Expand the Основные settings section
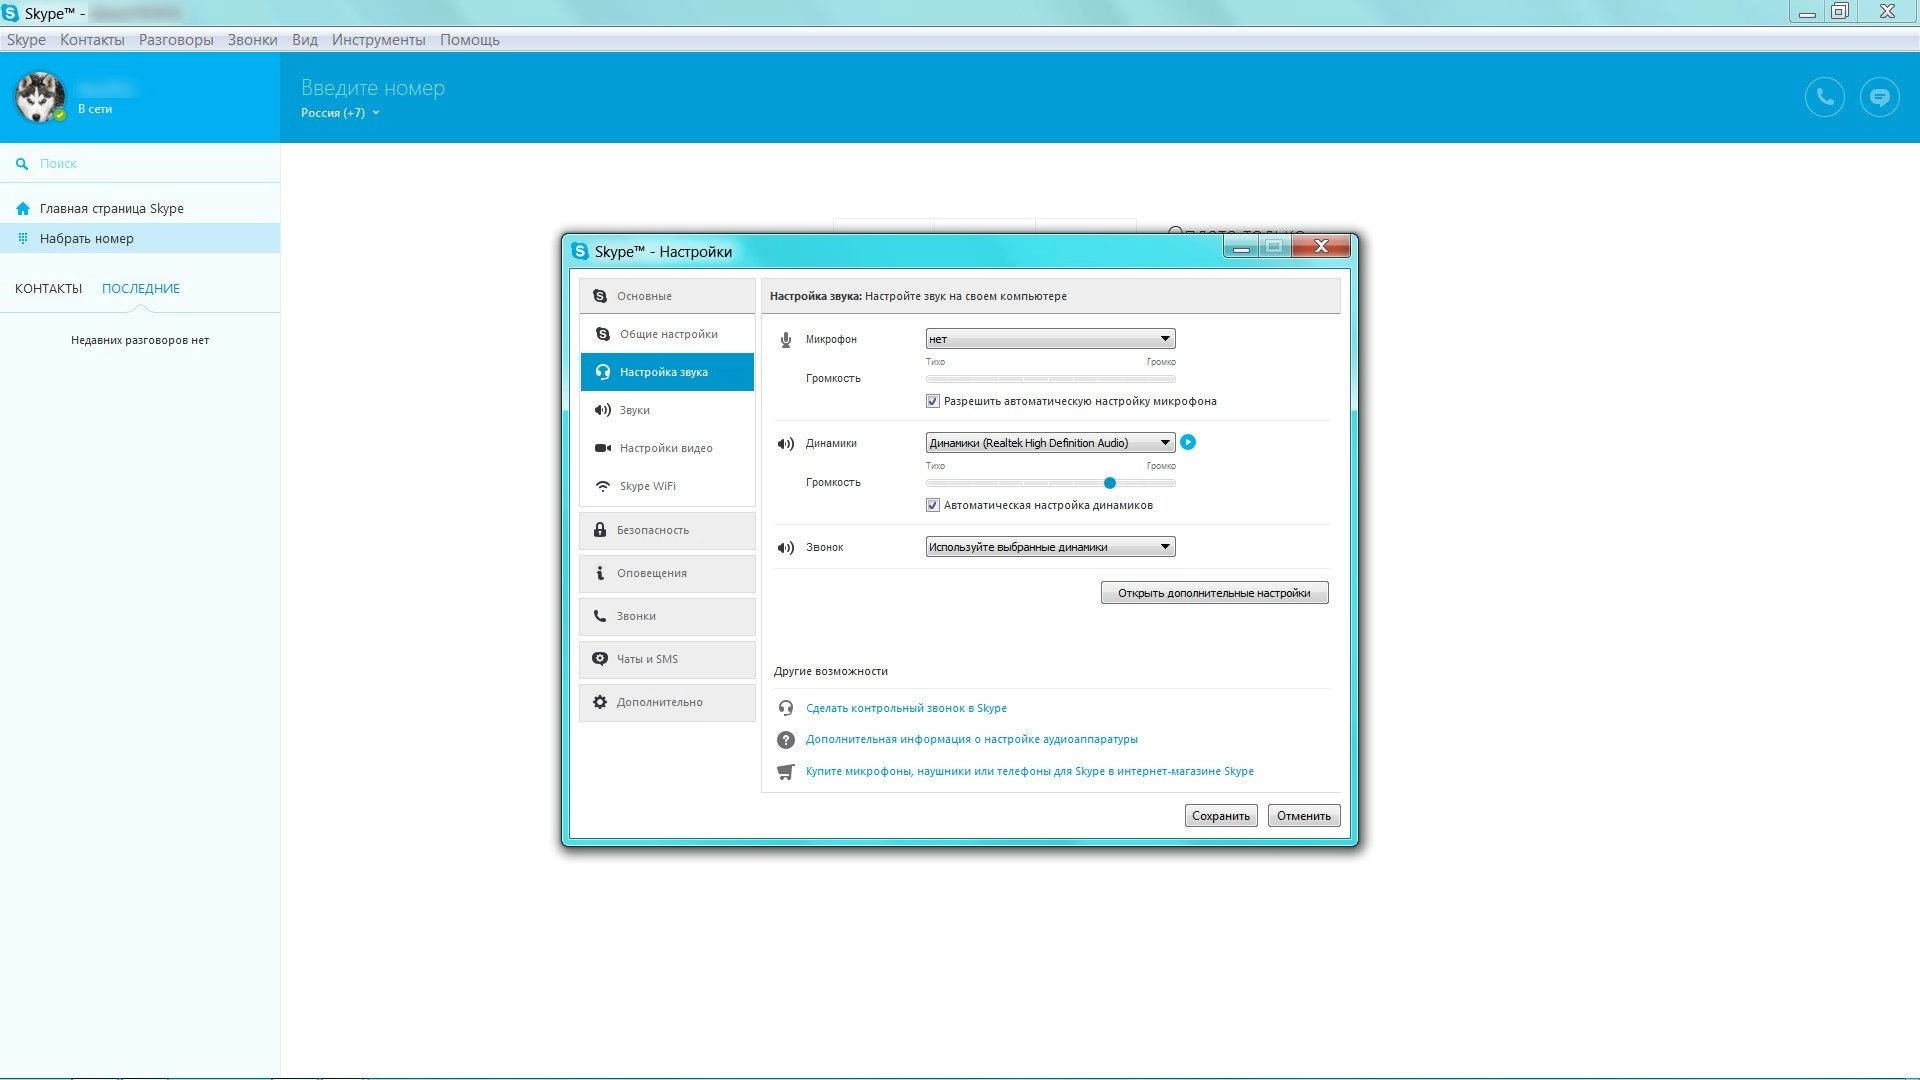The height and width of the screenshot is (1080, 1920). [667, 296]
